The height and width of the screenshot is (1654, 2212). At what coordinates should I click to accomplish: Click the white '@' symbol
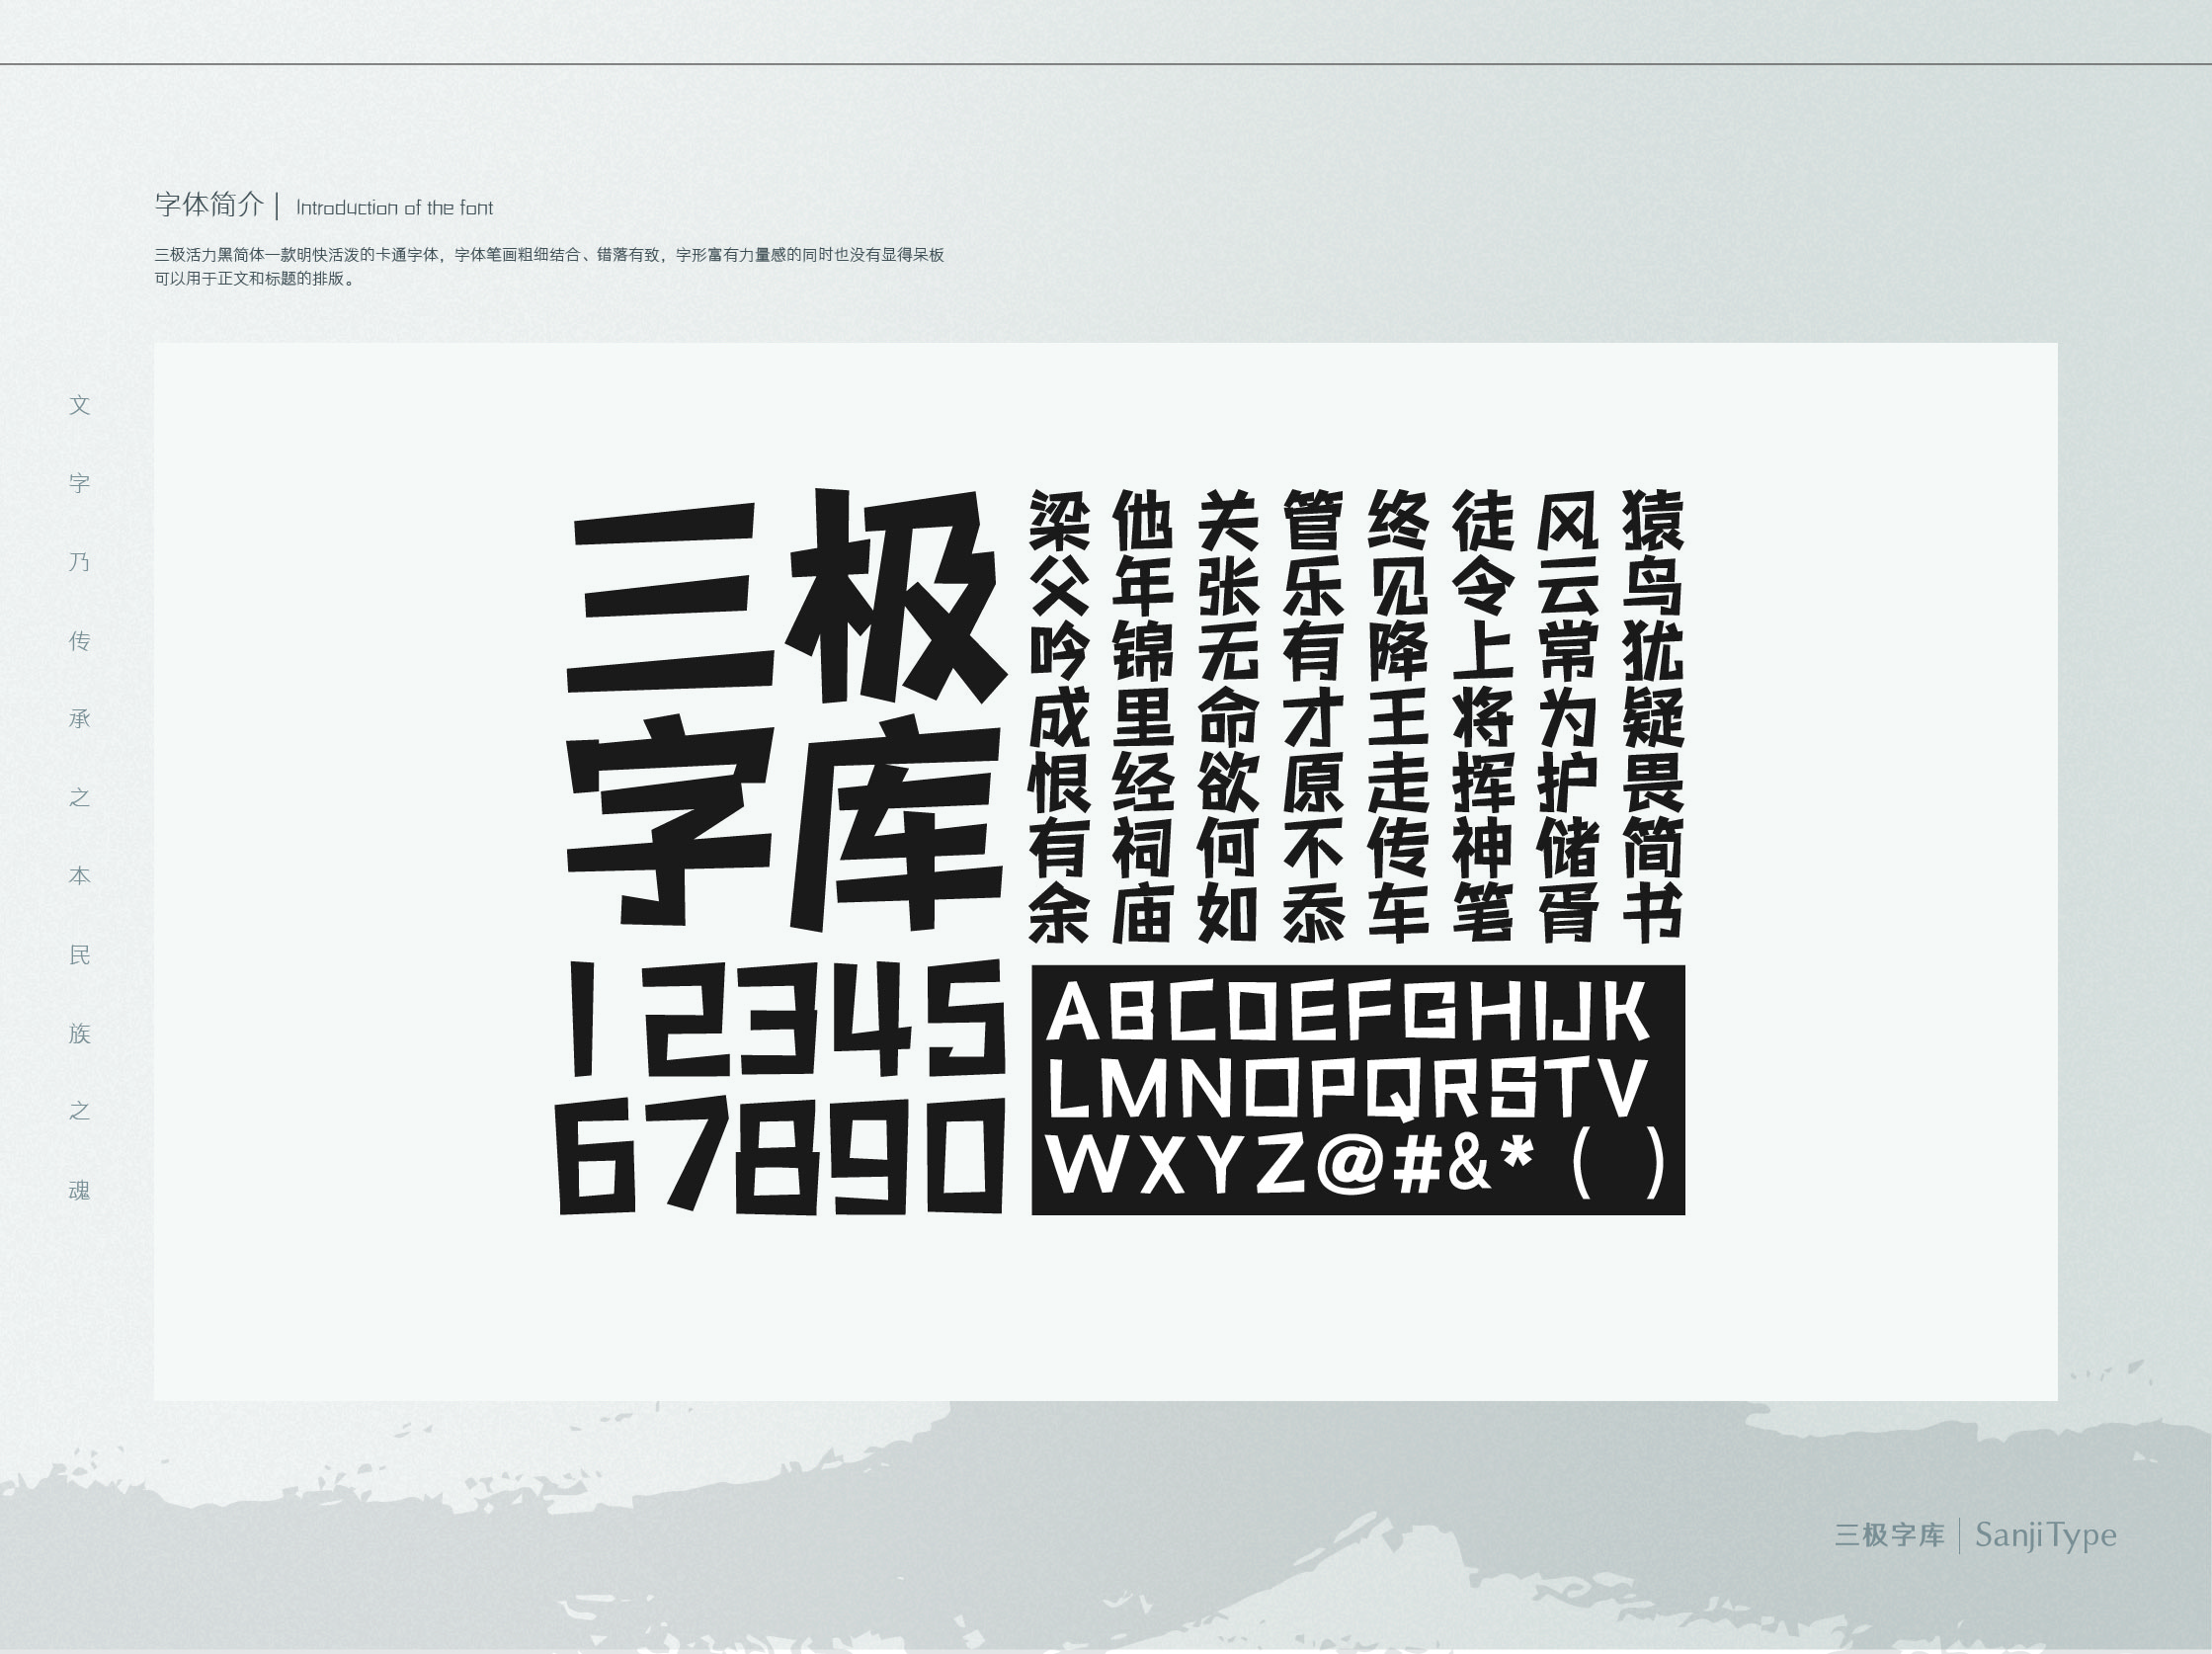[x=1350, y=1163]
